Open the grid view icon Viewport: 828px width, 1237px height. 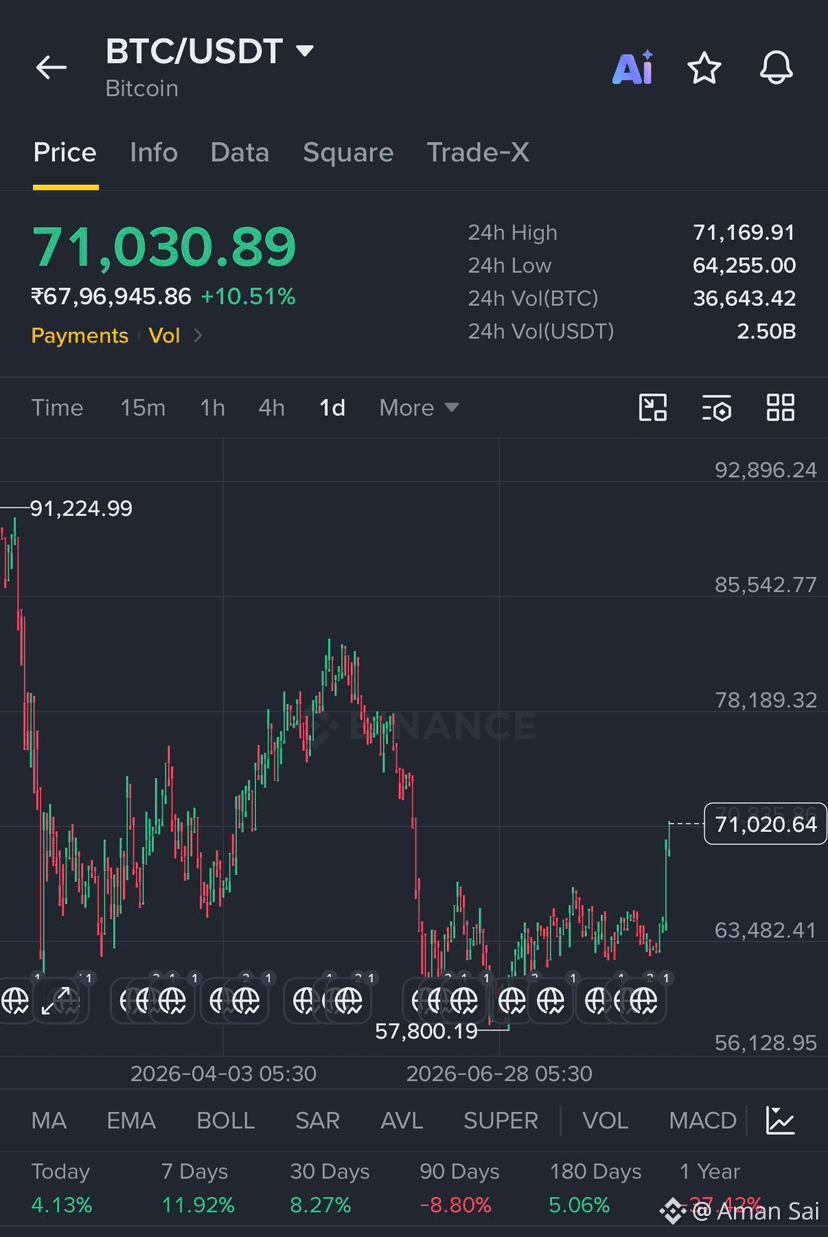(780, 407)
